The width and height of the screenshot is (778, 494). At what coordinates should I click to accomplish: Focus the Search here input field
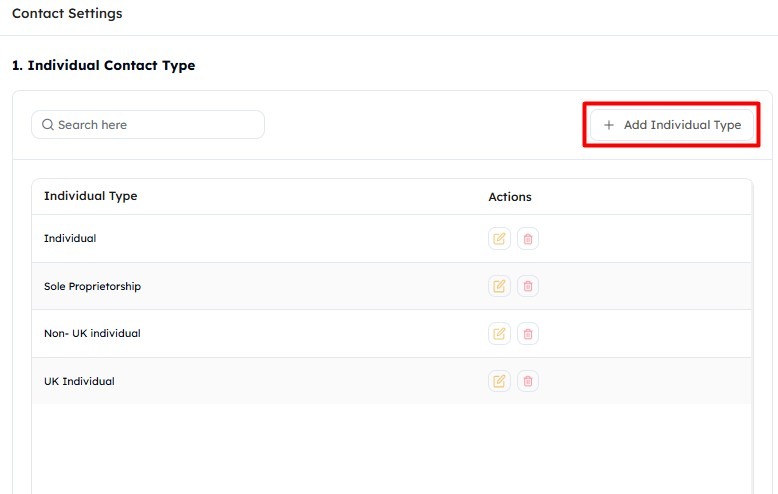tap(148, 124)
